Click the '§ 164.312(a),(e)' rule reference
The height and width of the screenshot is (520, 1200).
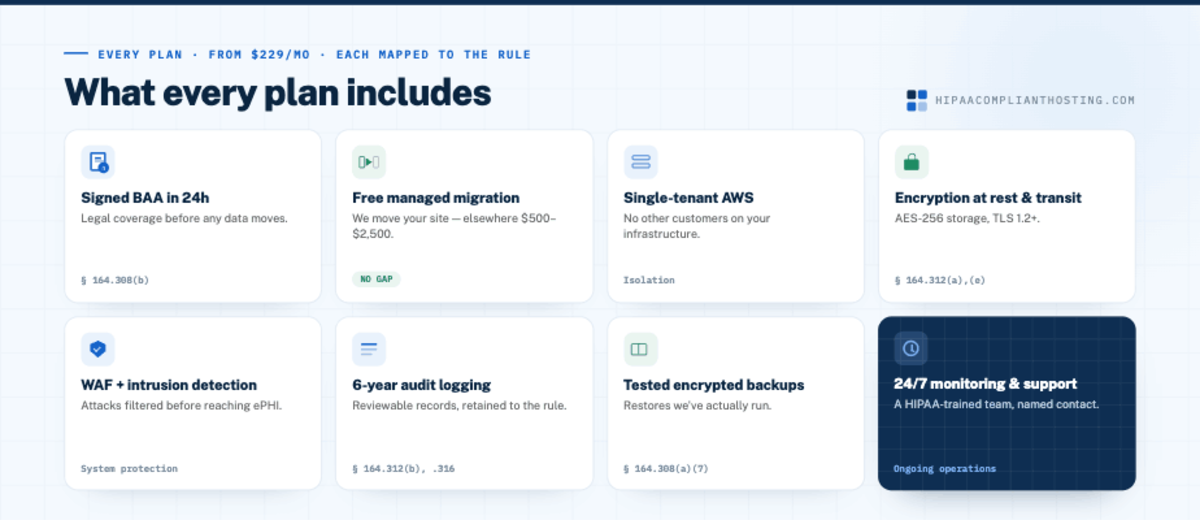pyautogui.click(x=940, y=280)
